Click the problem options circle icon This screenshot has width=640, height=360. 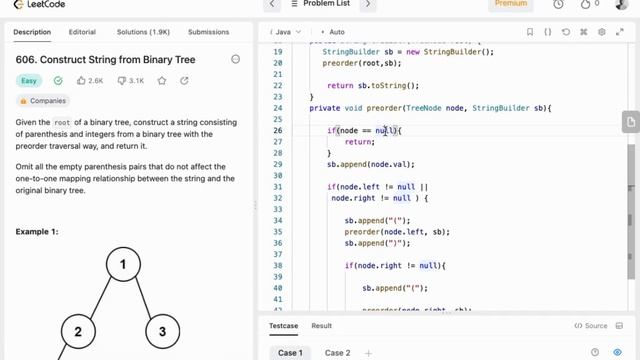[236, 59]
